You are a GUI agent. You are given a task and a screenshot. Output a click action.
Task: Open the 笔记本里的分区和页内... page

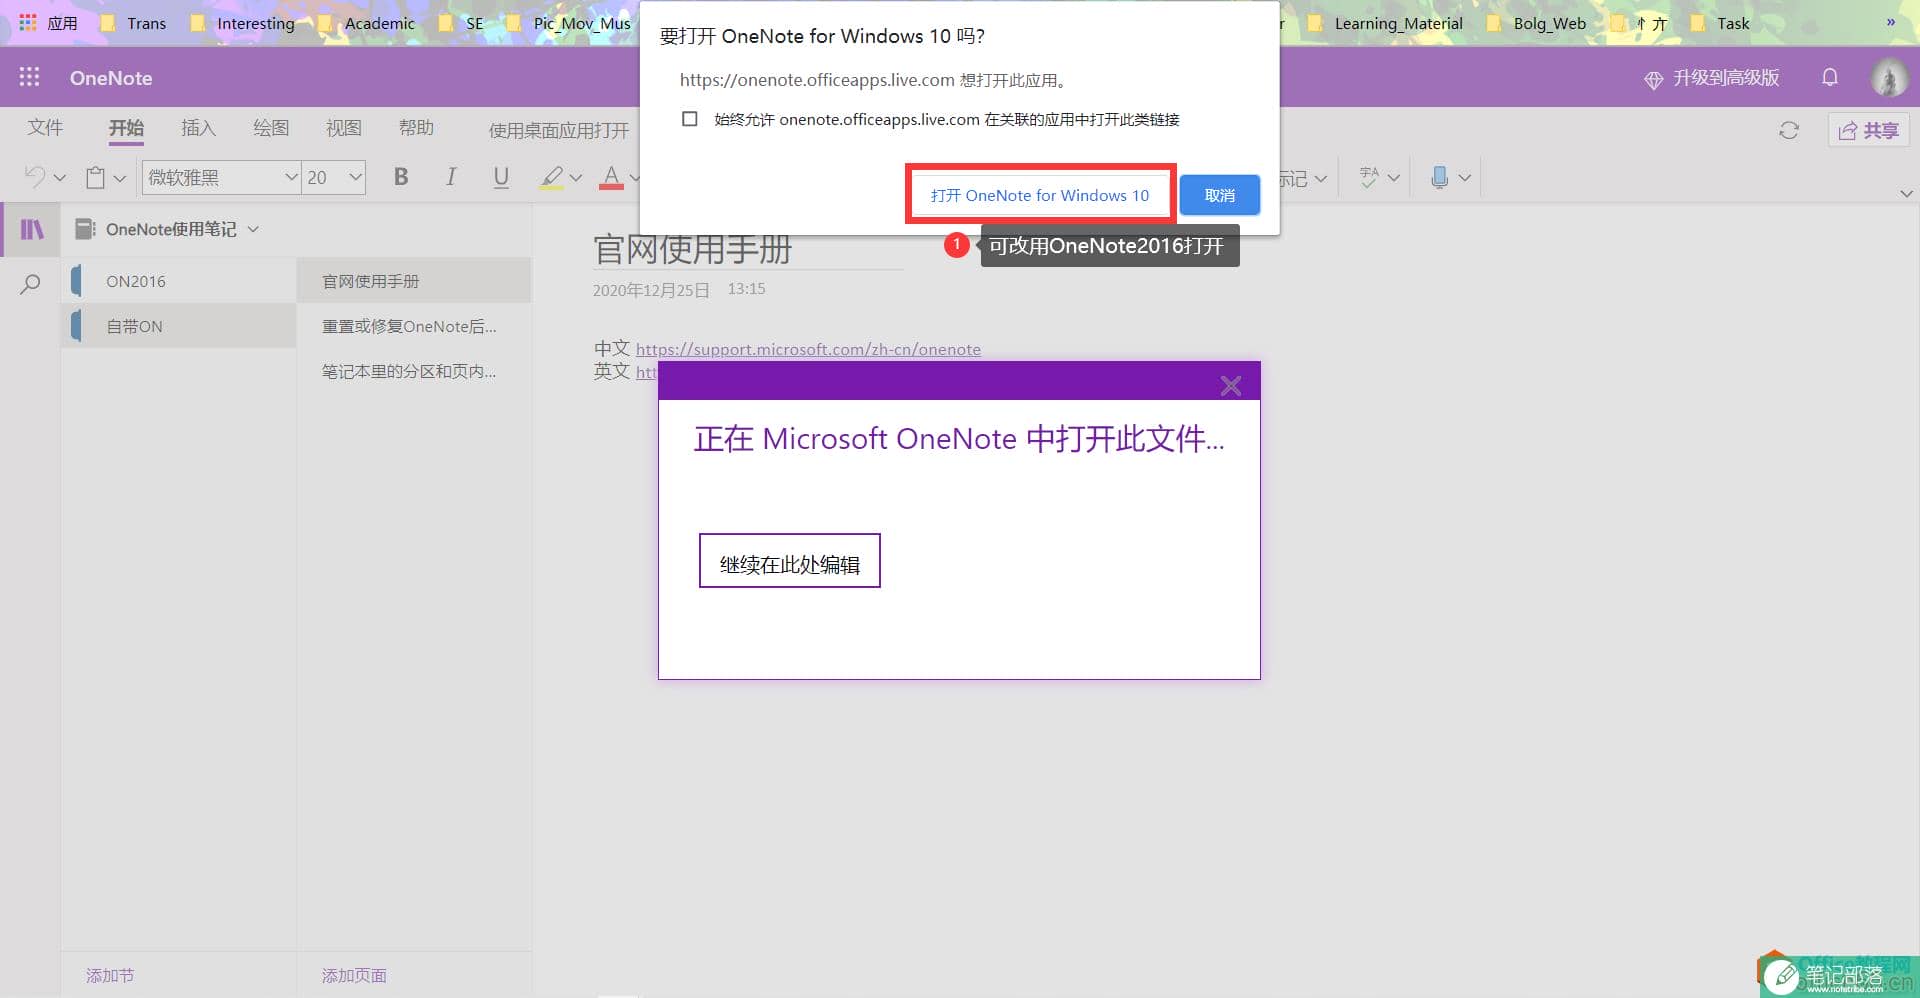(414, 371)
